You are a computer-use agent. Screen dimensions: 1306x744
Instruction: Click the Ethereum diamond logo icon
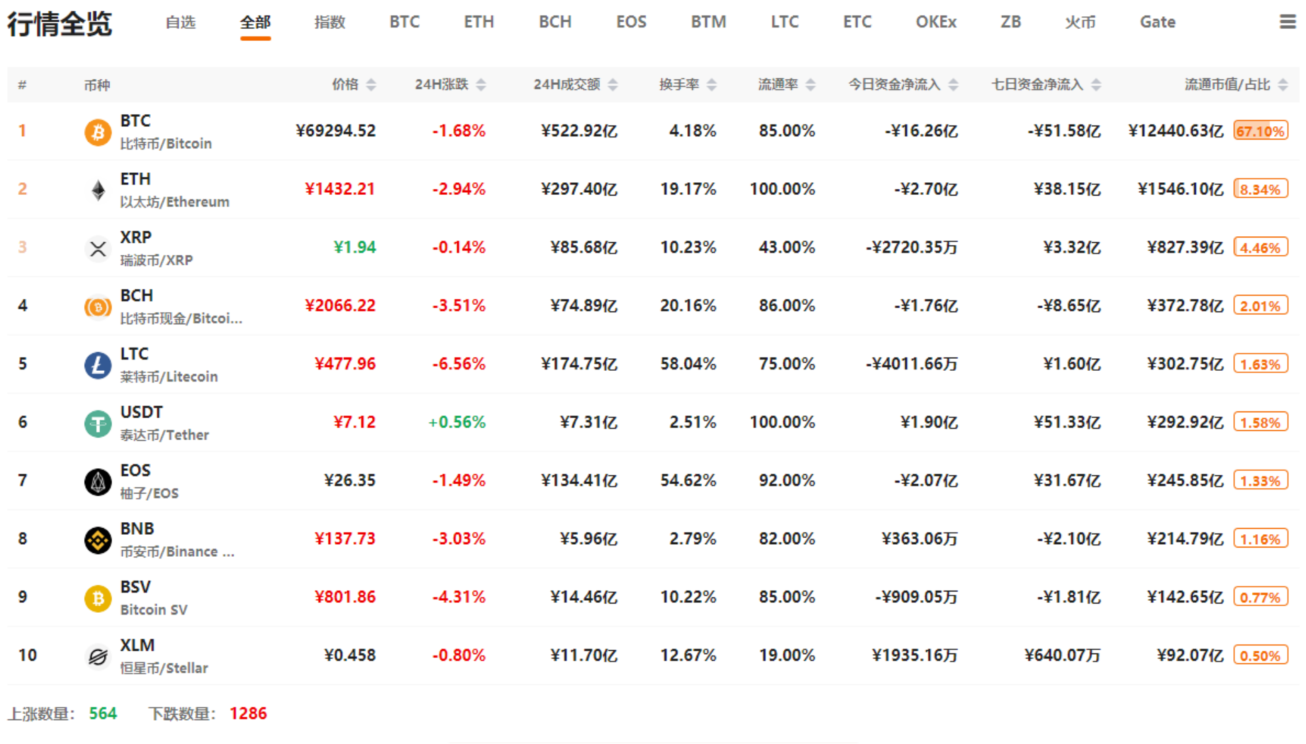tap(98, 190)
